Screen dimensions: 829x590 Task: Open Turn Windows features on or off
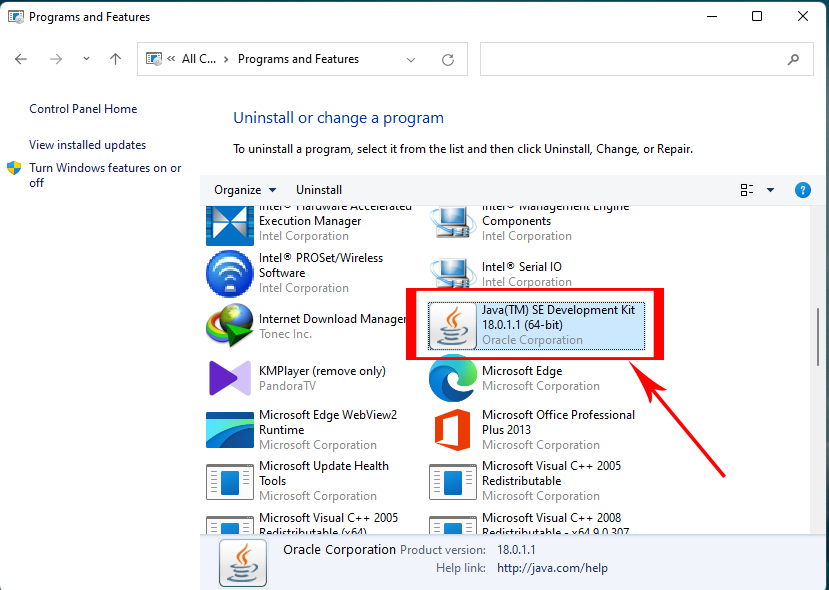click(105, 175)
